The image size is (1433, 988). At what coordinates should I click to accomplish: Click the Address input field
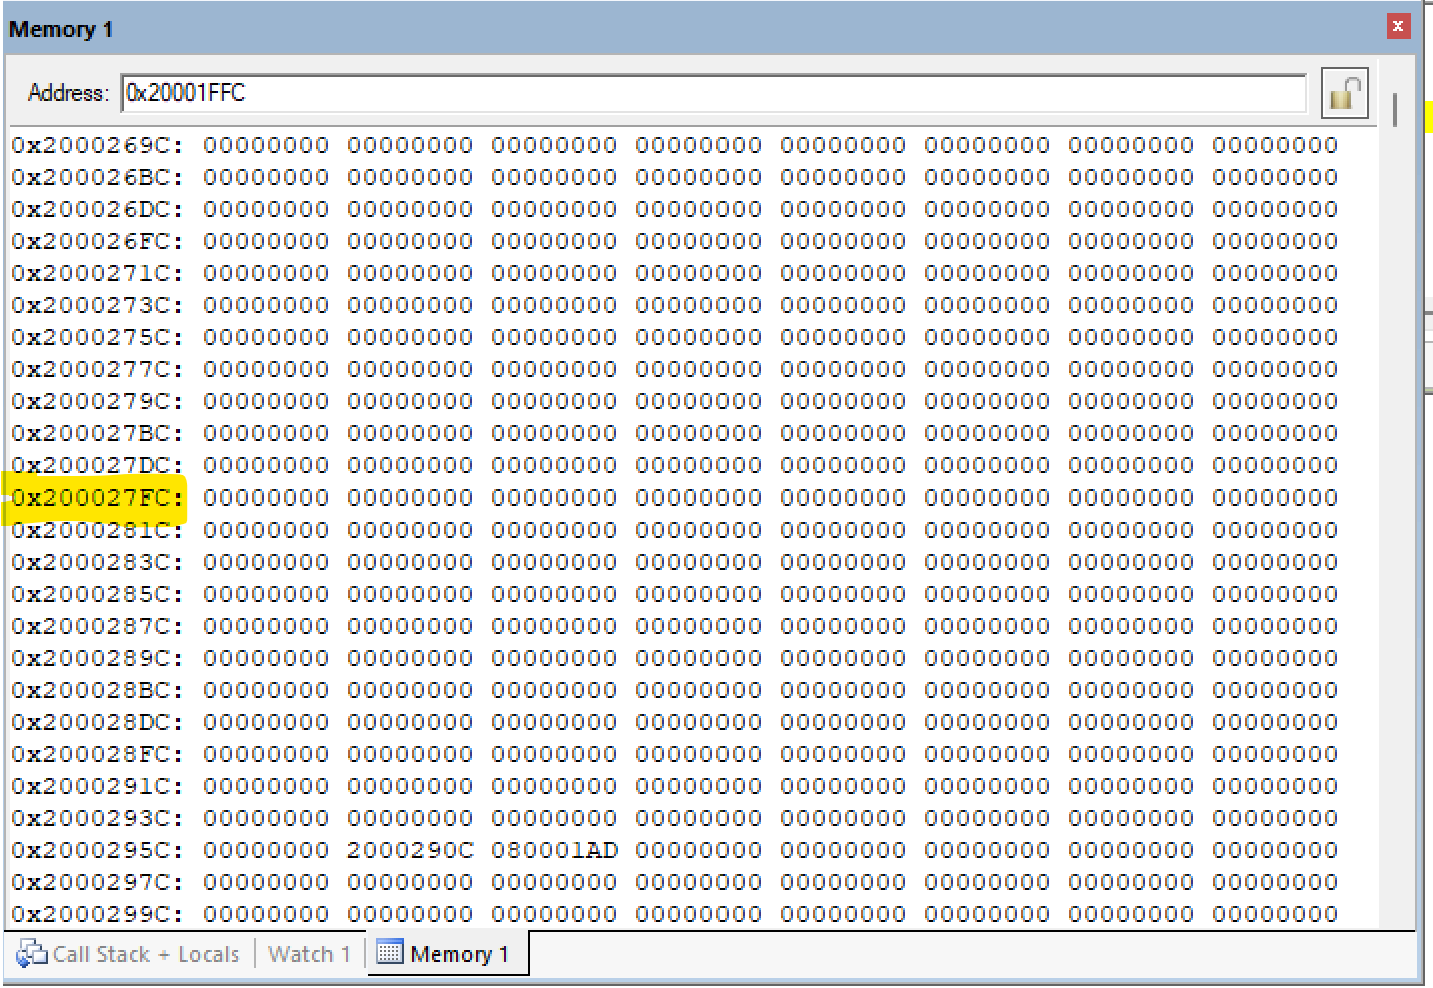pyautogui.click(x=713, y=93)
